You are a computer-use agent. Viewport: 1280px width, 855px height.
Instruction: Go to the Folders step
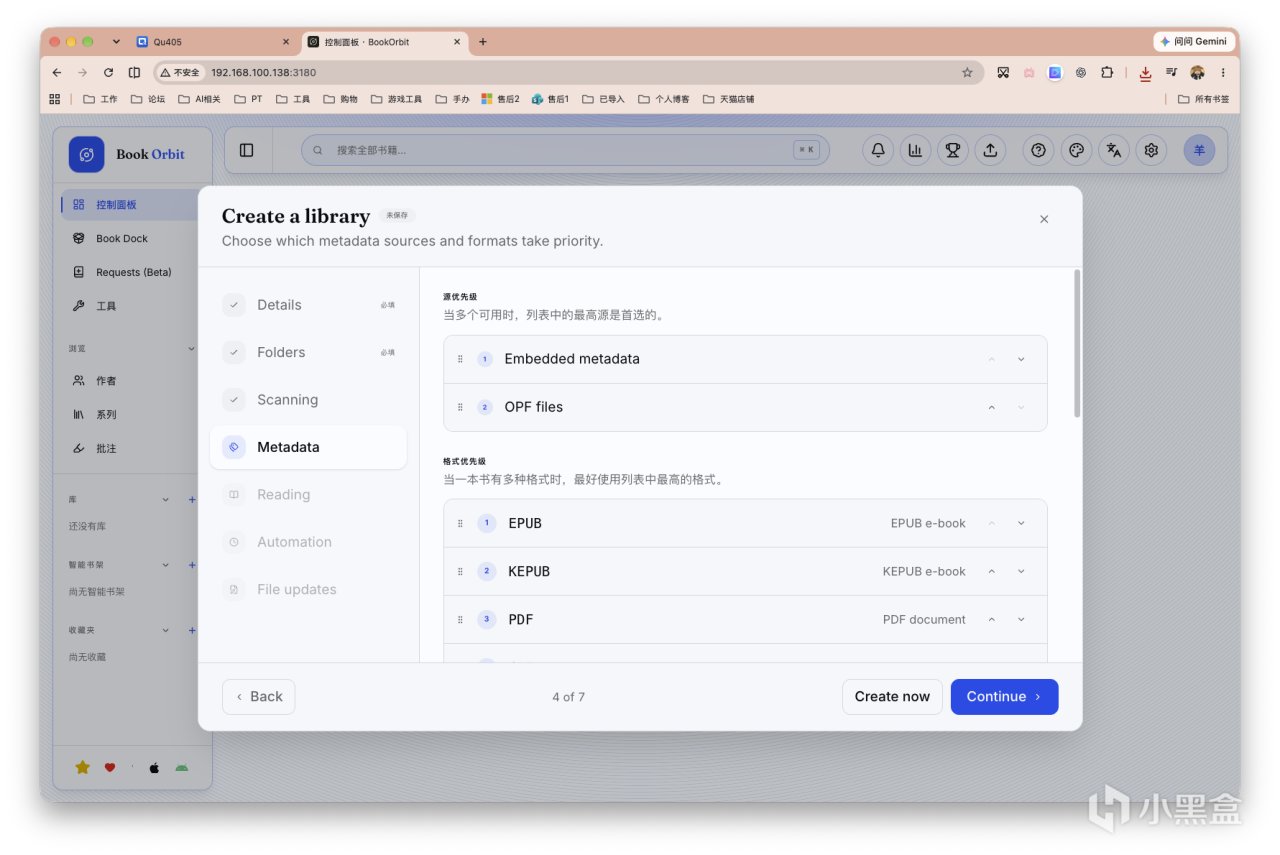[309, 352]
